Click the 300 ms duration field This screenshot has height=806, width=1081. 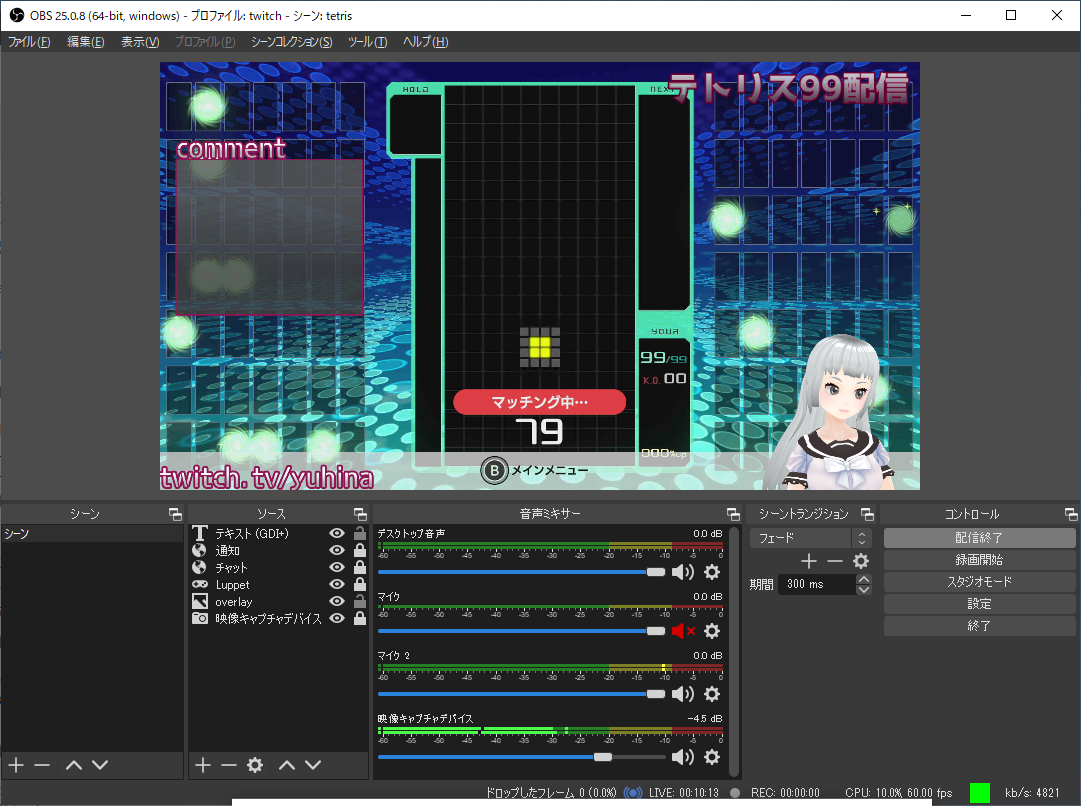tap(817, 584)
